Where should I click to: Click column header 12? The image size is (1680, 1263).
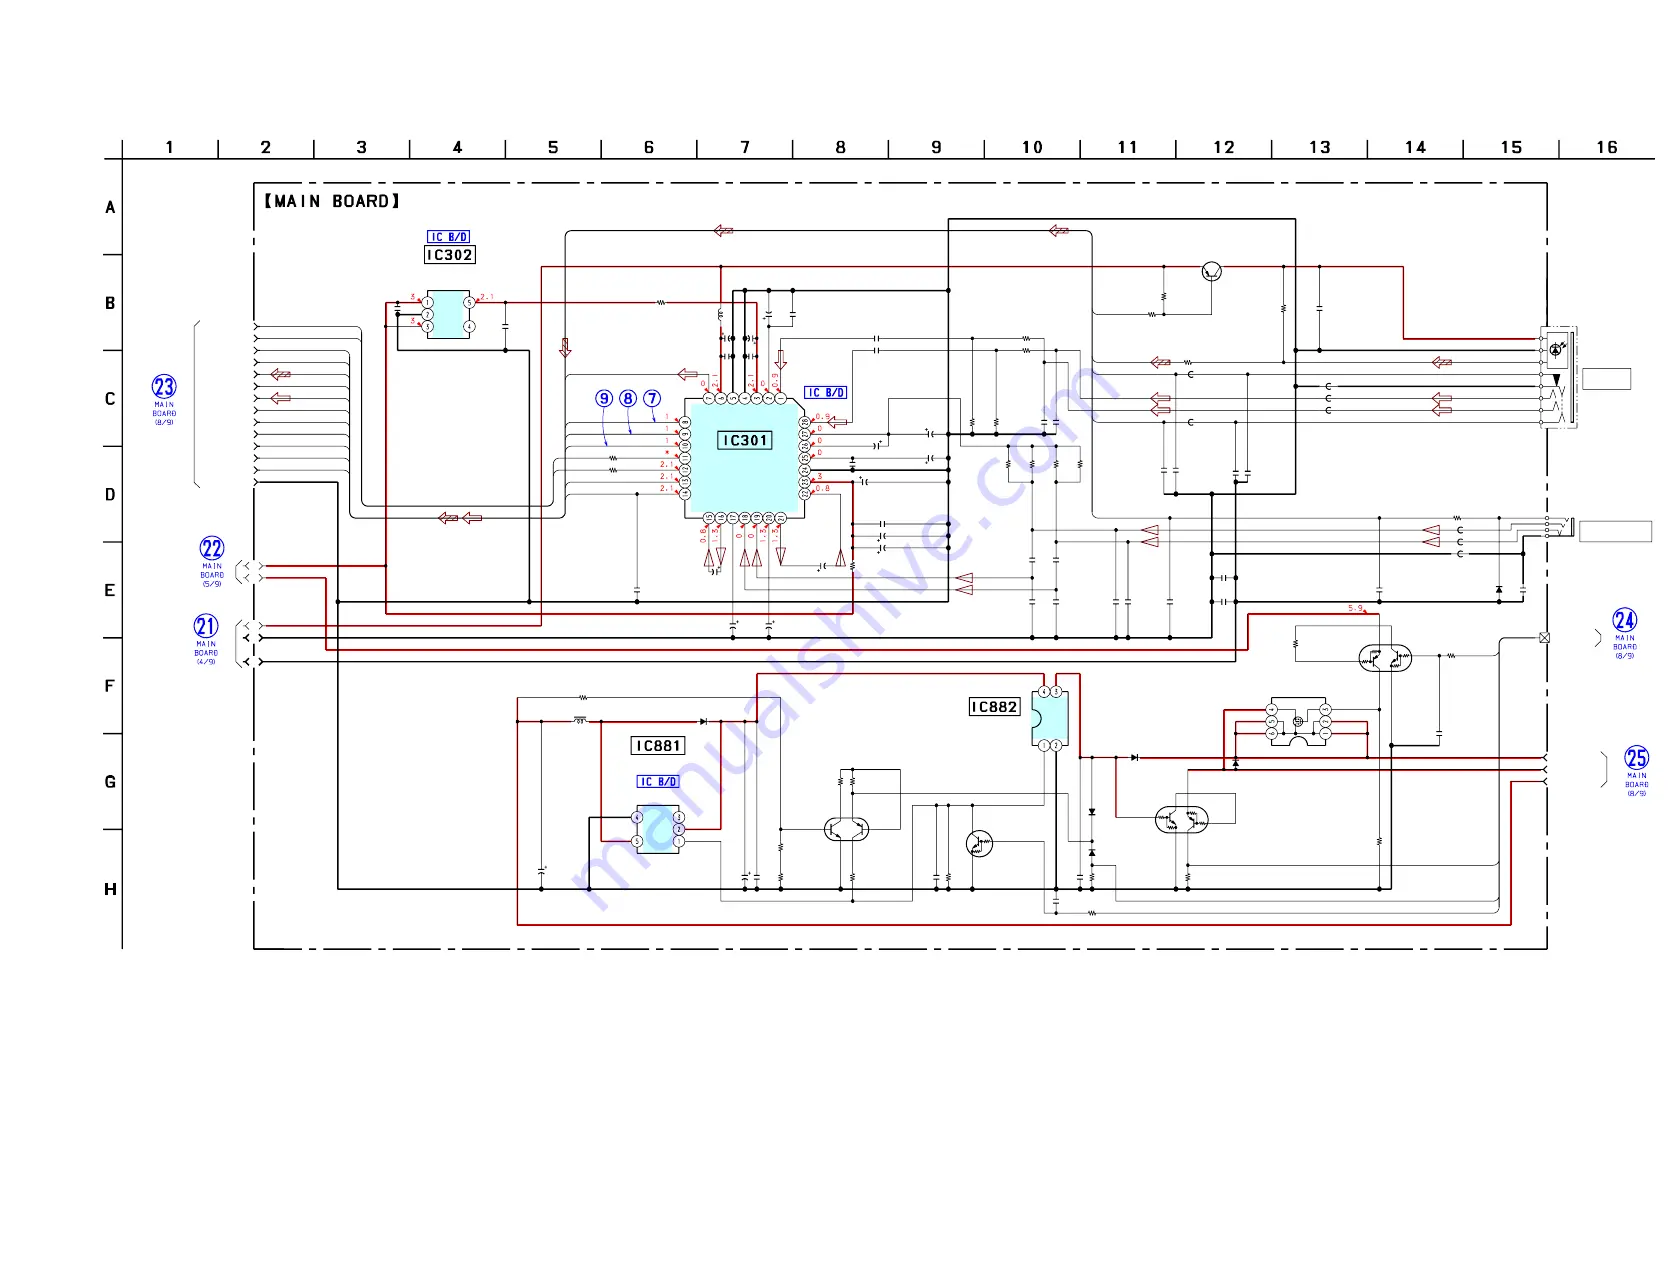point(1224,147)
